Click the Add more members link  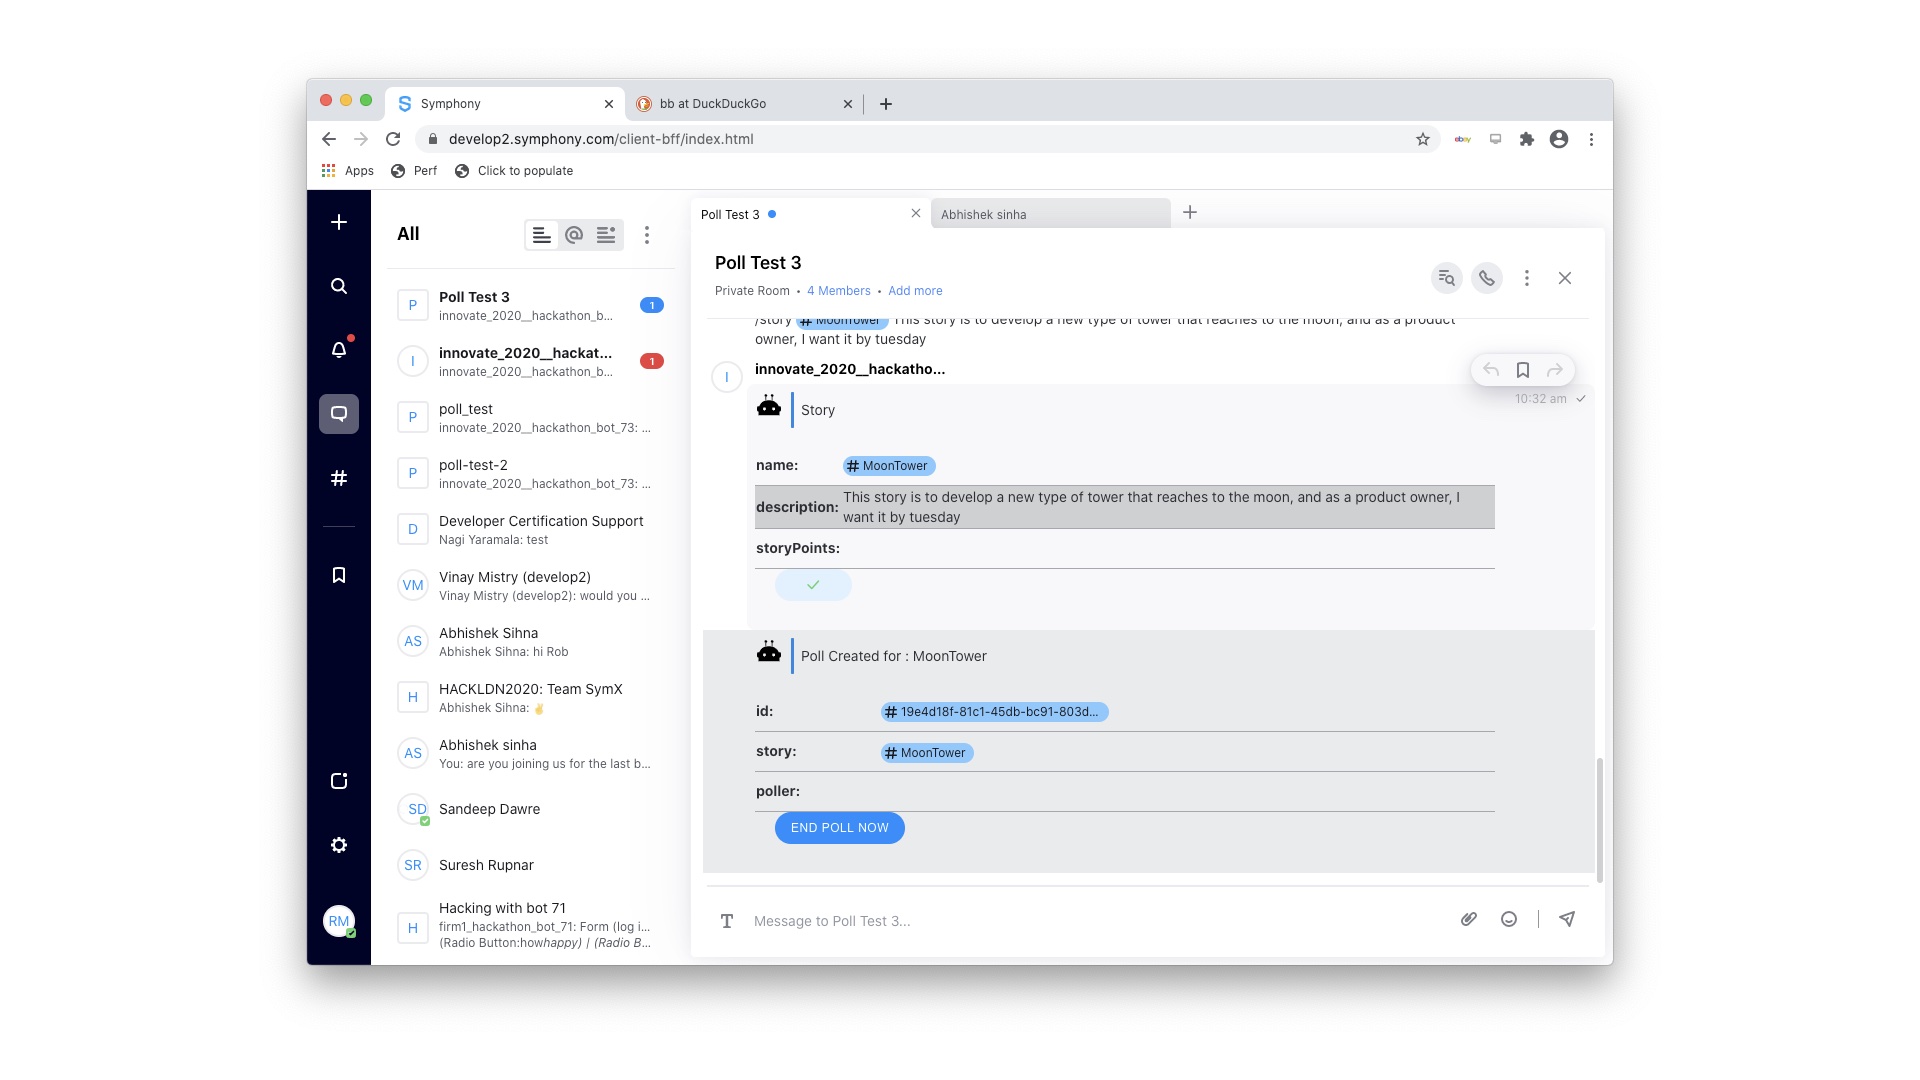point(914,290)
